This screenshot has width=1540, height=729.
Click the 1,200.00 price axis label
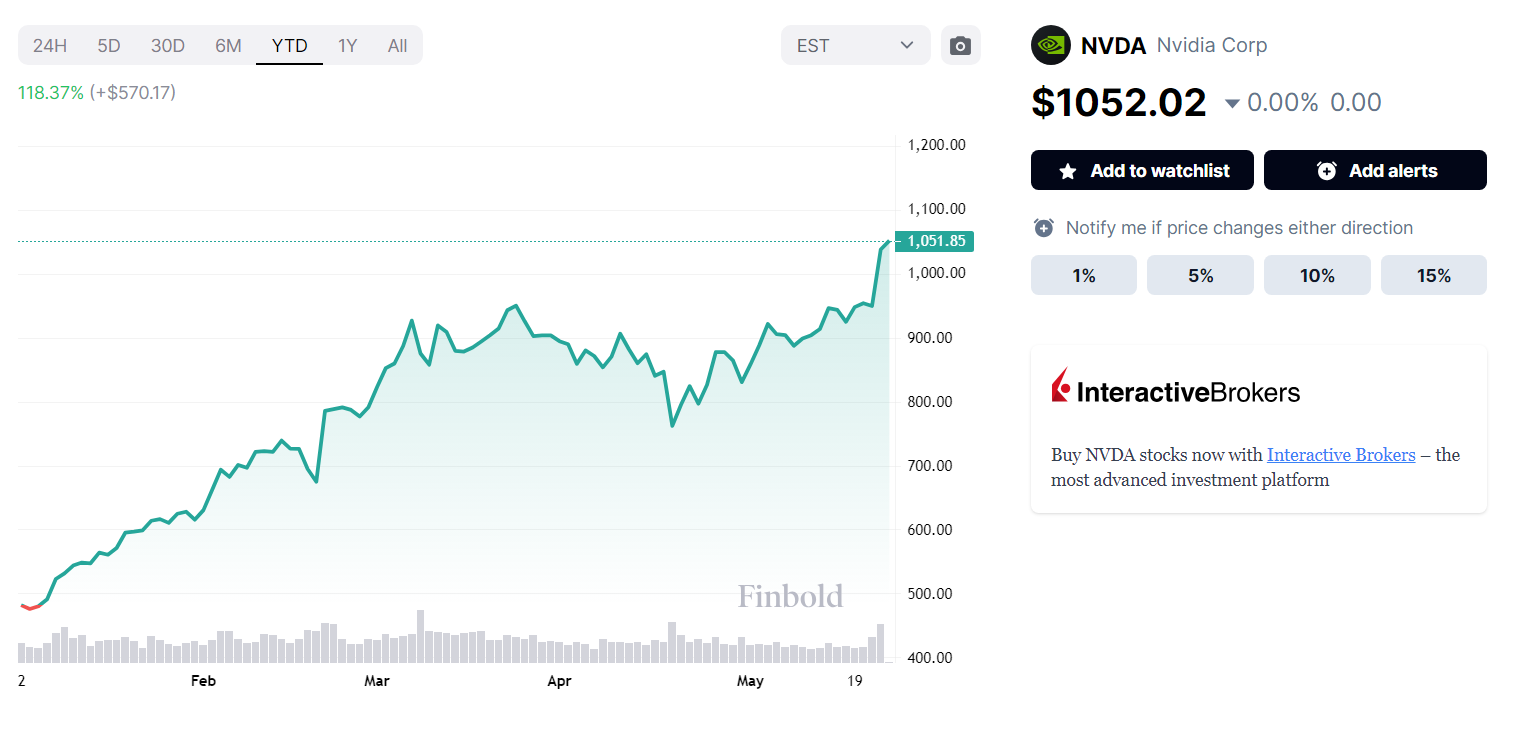pyautogui.click(x=936, y=145)
